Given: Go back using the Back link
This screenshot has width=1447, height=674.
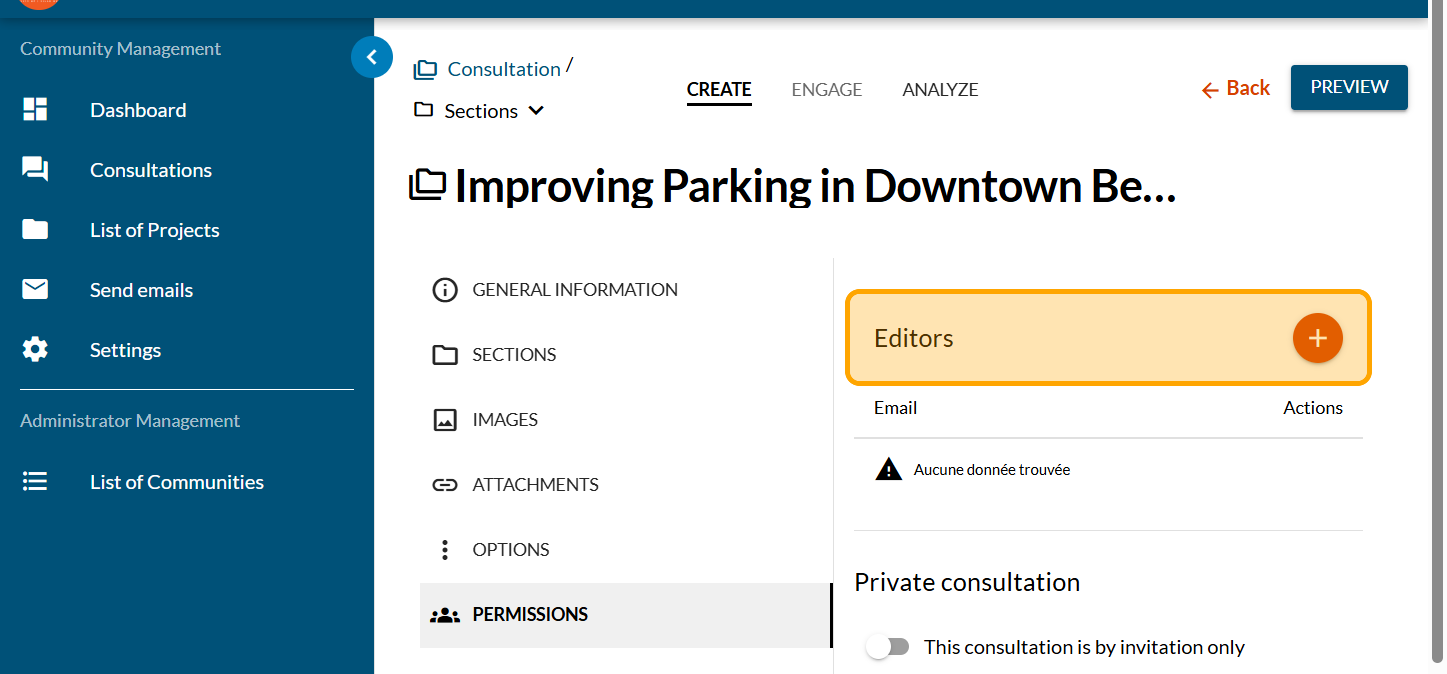Looking at the screenshot, I should point(1236,89).
